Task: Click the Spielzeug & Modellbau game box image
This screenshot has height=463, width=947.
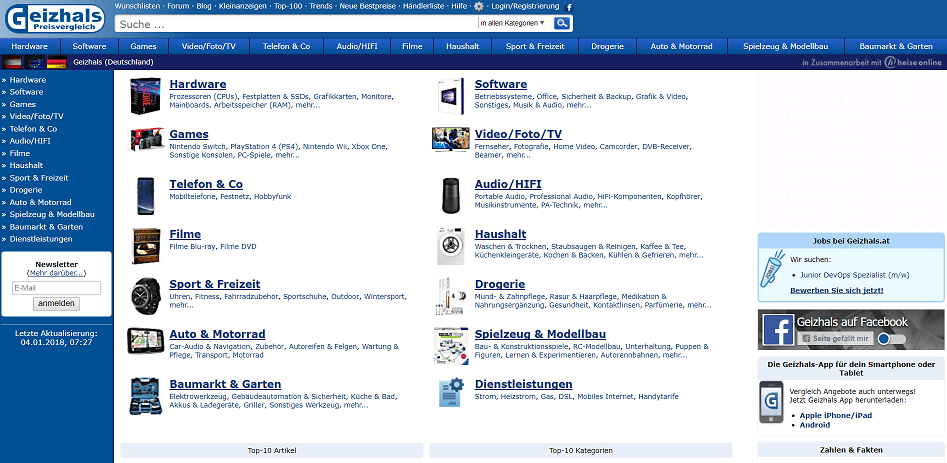Action: pos(451,346)
